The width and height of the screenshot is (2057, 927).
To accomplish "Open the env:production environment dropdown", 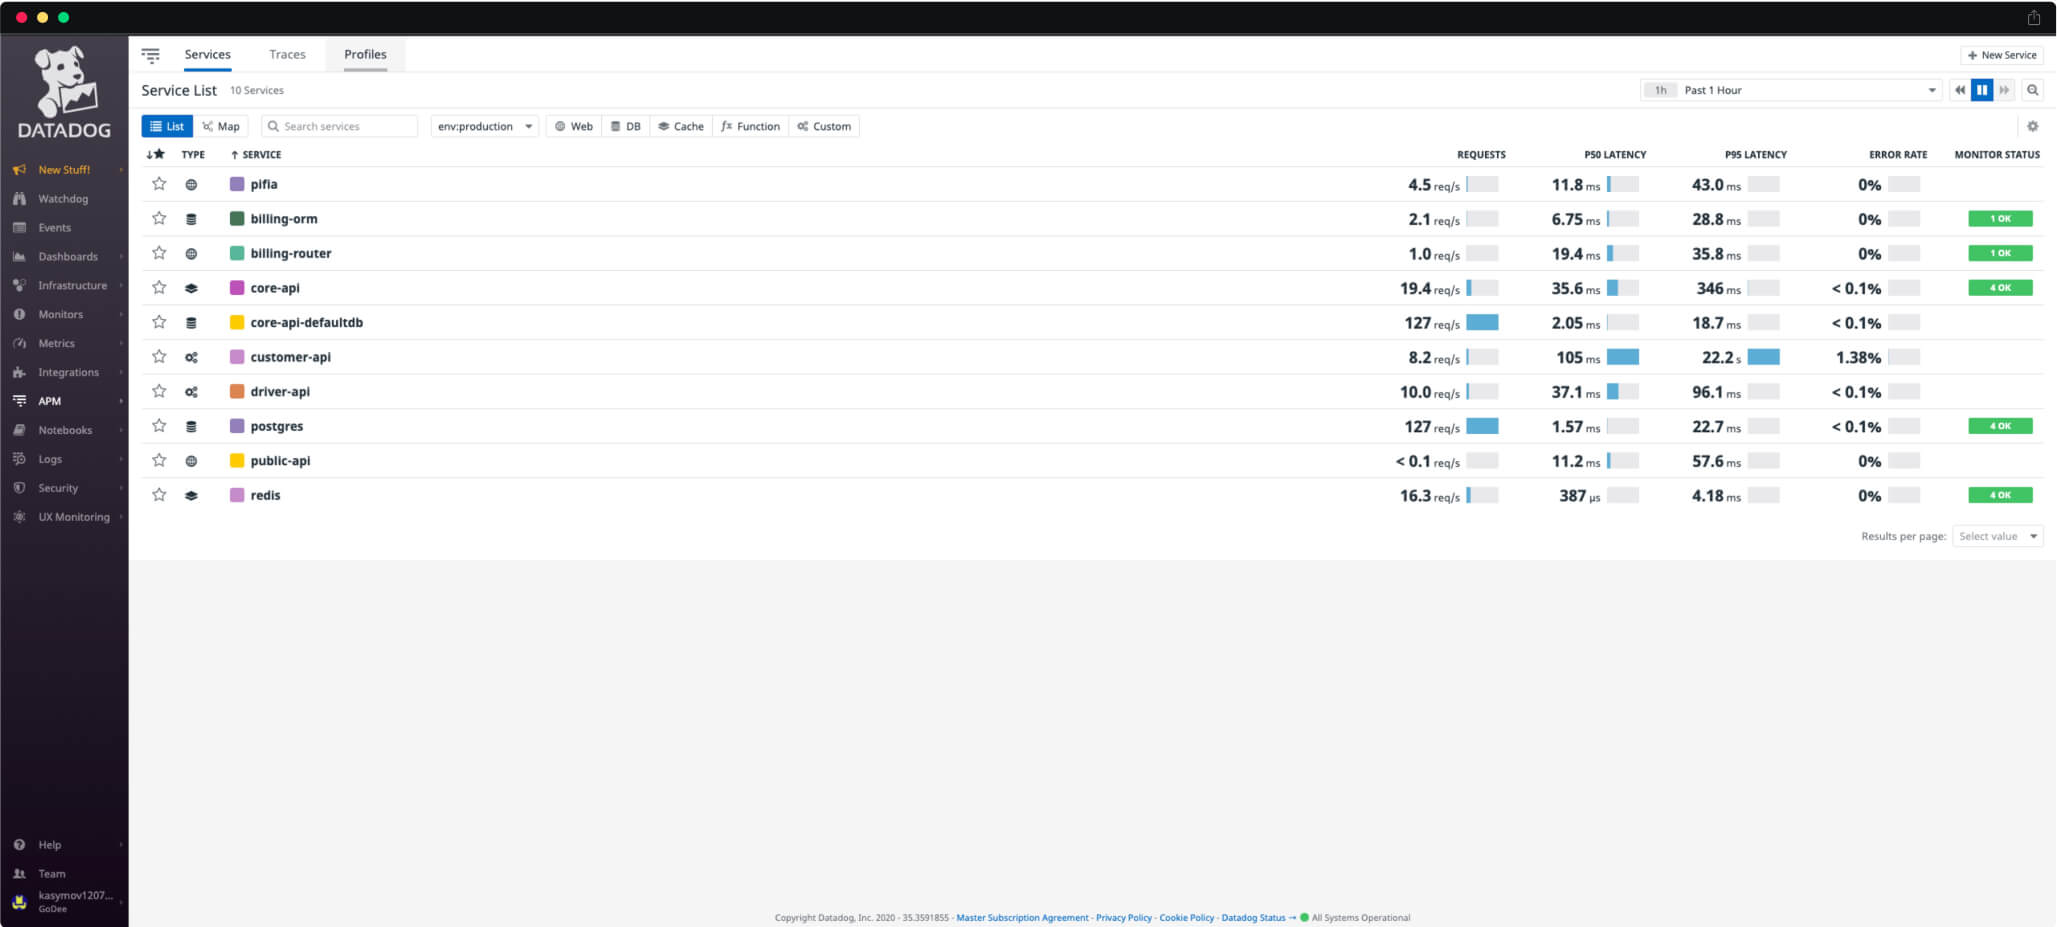I will click(x=484, y=126).
